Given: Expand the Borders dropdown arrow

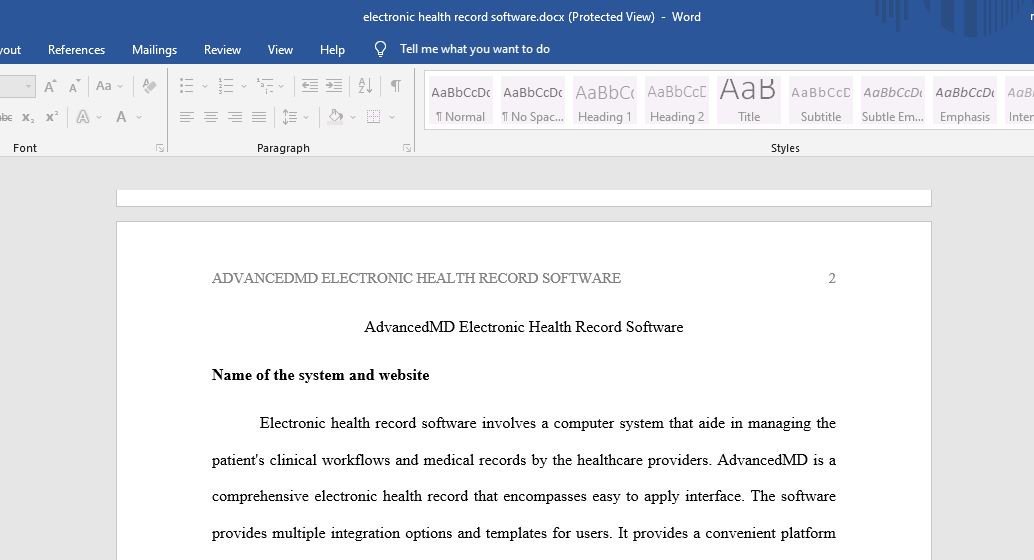Looking at the screenshot, I should pos(392,118).
